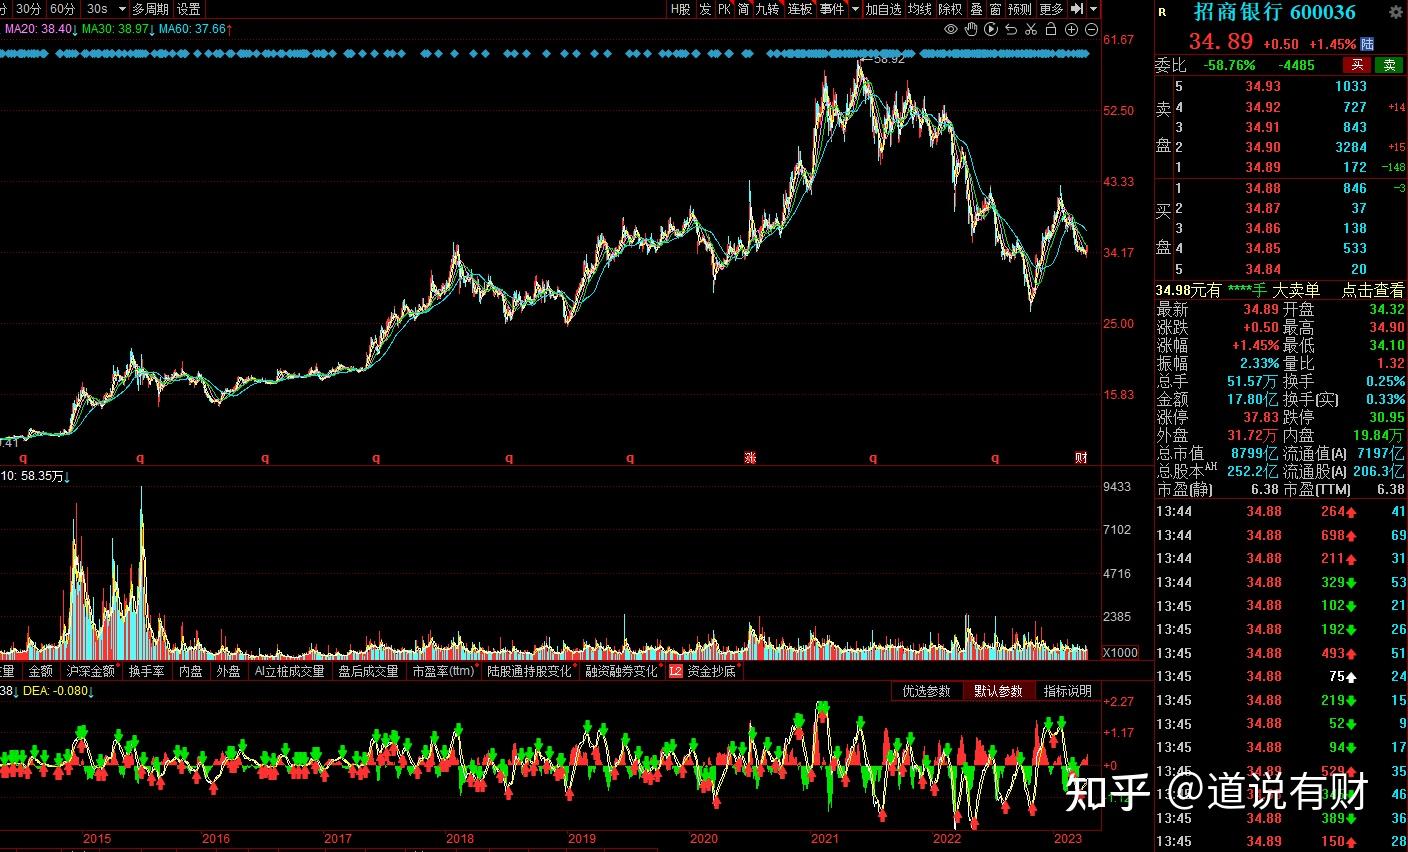Click the PK compare button
The image size is (1408, 852).
tap(725, 9)
